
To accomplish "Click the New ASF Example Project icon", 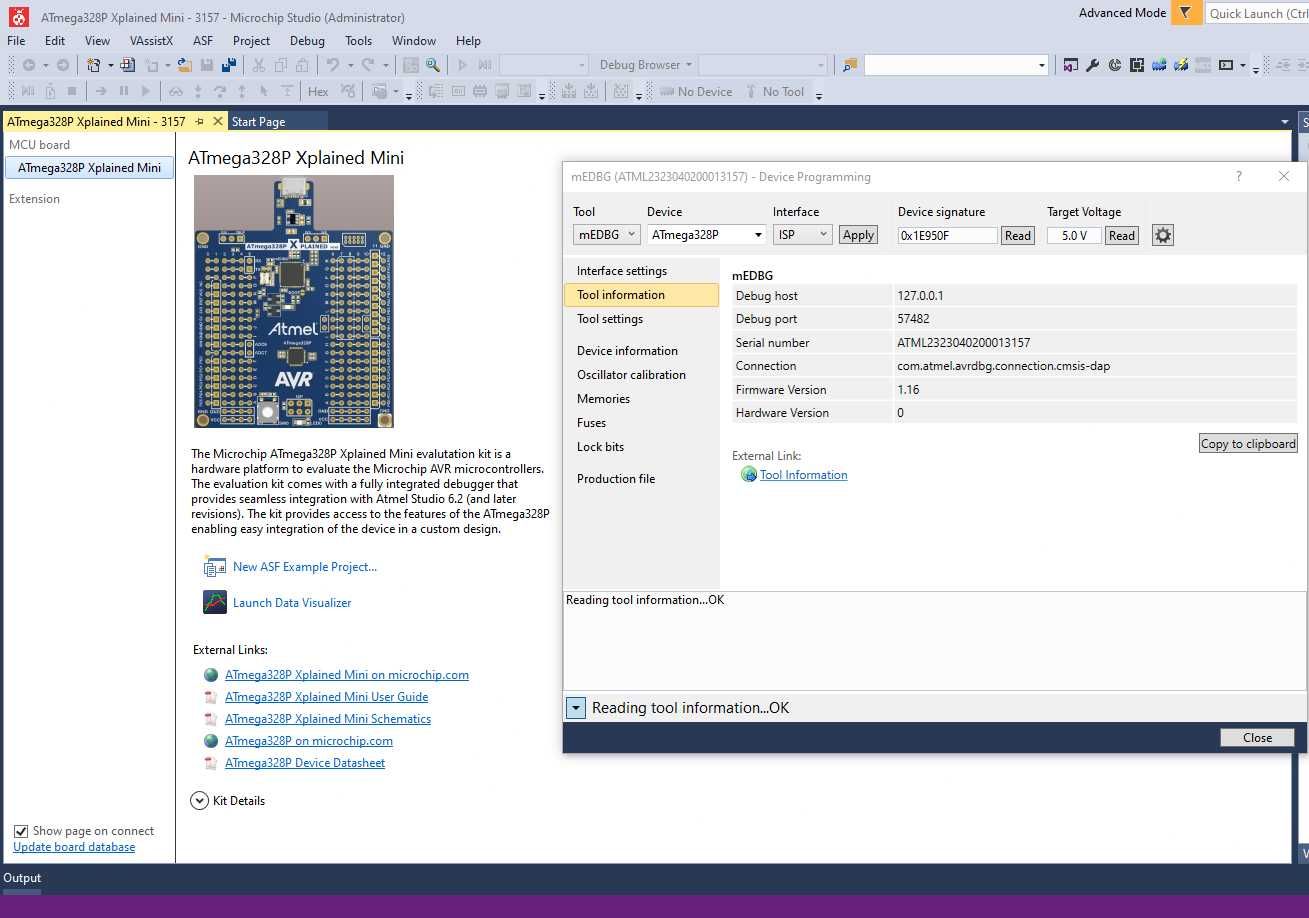I will pos(215,567).
